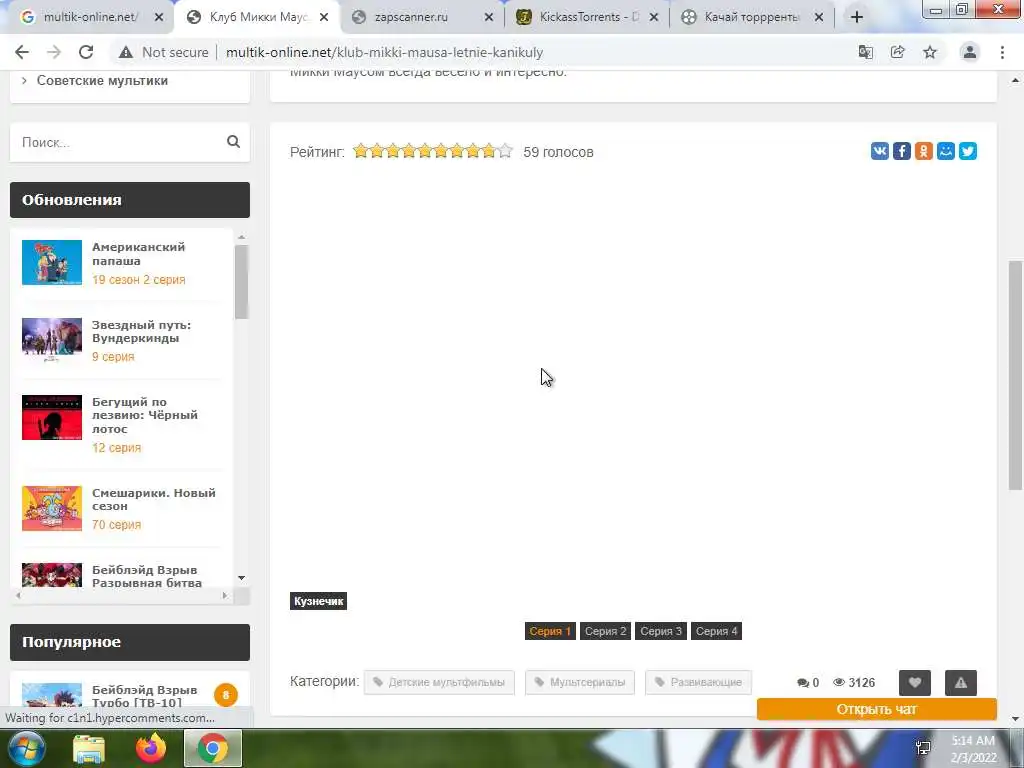Viewport: 1024px width, 768px height.
Task: Expand Советские мультики category
Action: 102,80
